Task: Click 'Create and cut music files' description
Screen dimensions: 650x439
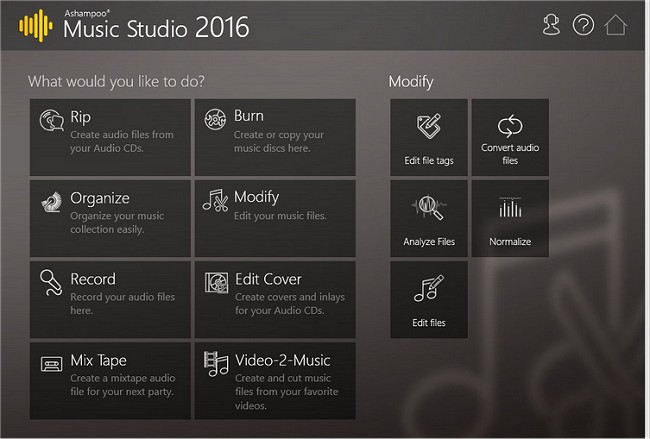Action: pos(286,392)
